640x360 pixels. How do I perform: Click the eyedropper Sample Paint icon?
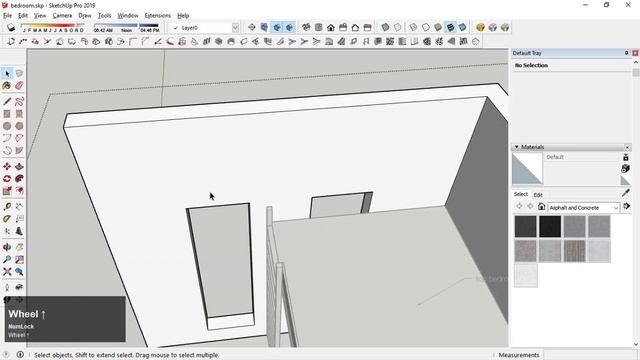(626, 193)
